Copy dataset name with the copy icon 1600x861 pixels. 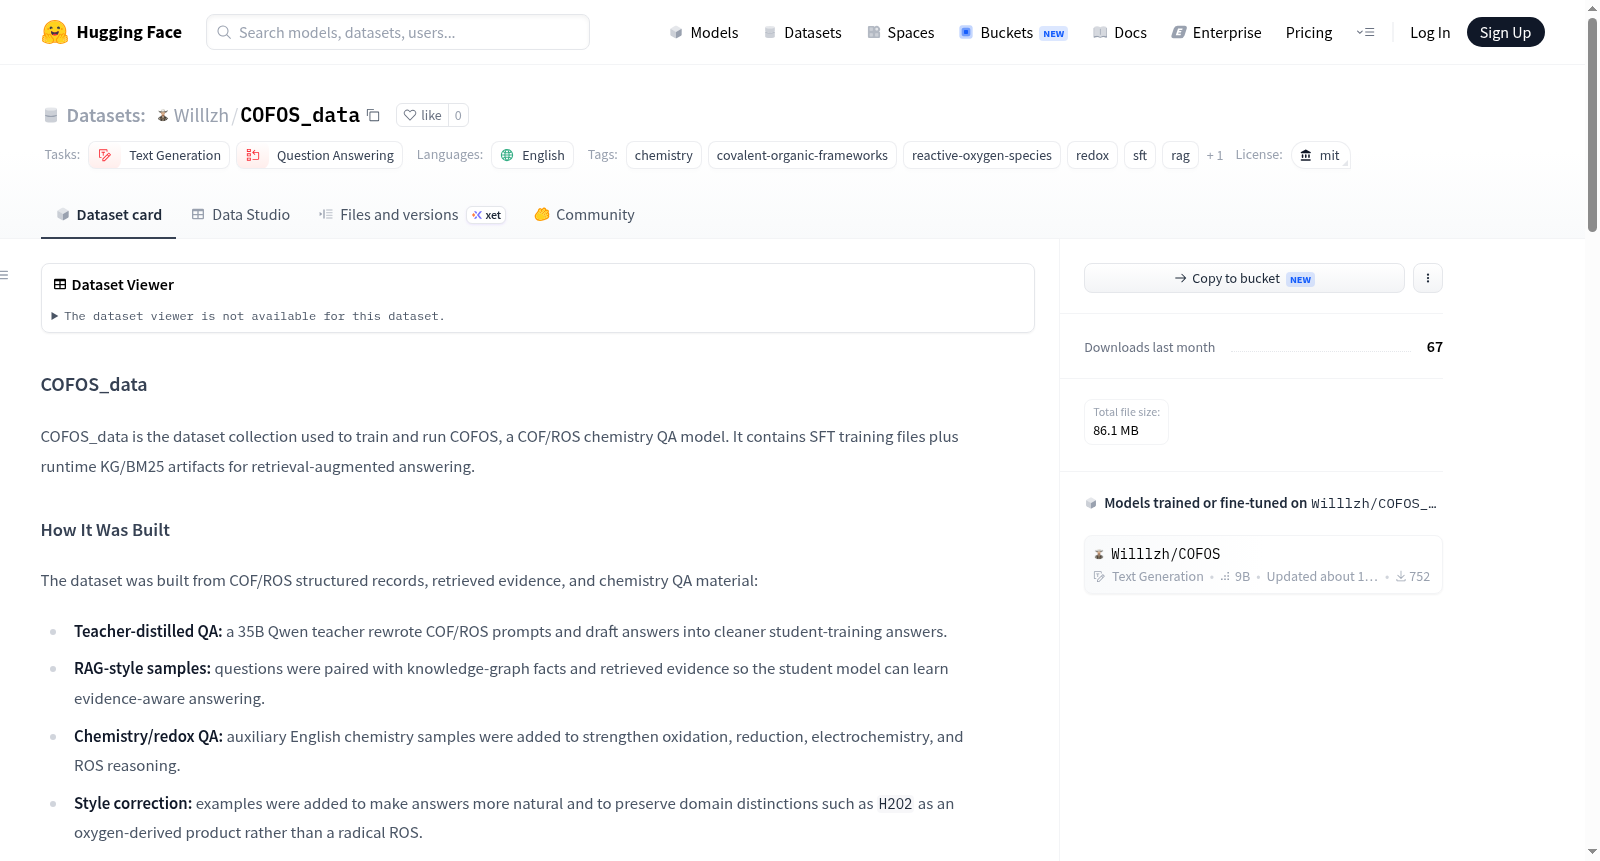[x=373, y=115]
